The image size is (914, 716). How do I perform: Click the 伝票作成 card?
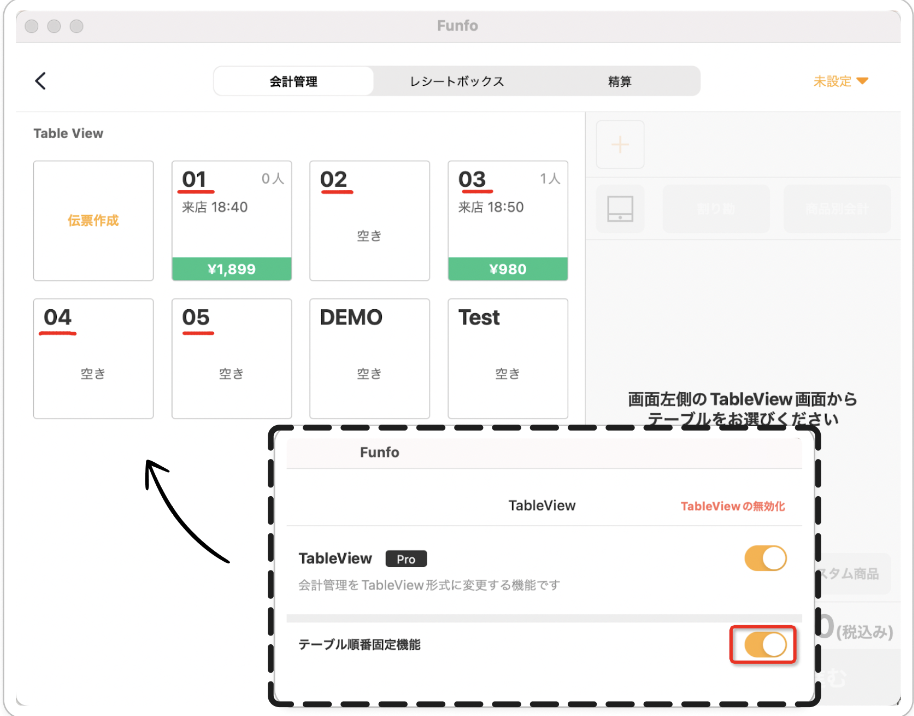pos(93,221)
